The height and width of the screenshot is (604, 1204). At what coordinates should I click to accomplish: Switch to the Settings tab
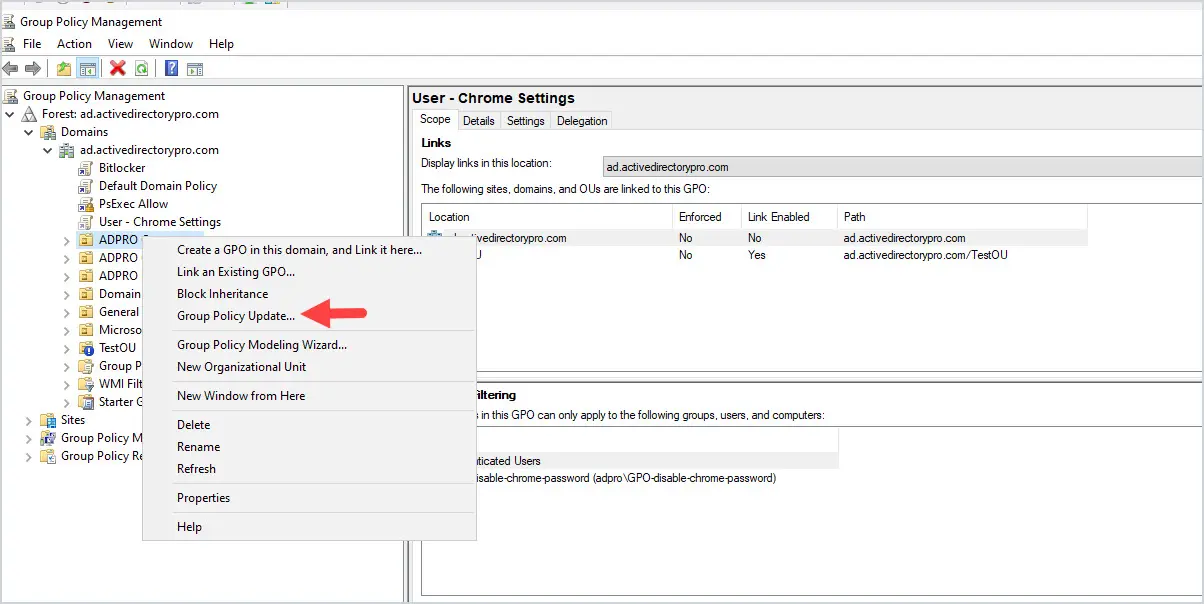[525, 121]
